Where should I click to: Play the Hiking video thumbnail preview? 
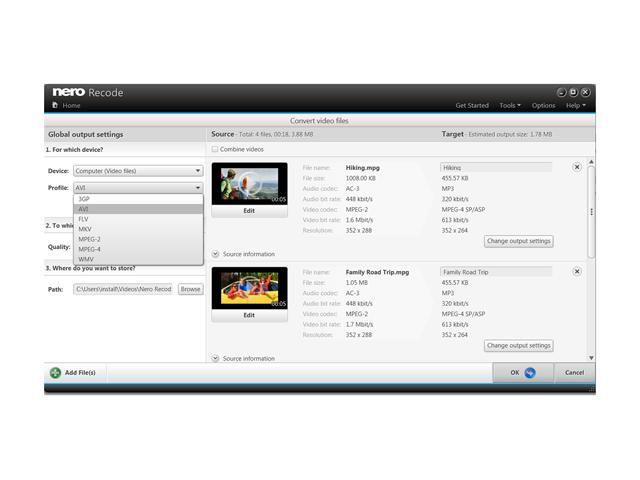pos(249,184)
